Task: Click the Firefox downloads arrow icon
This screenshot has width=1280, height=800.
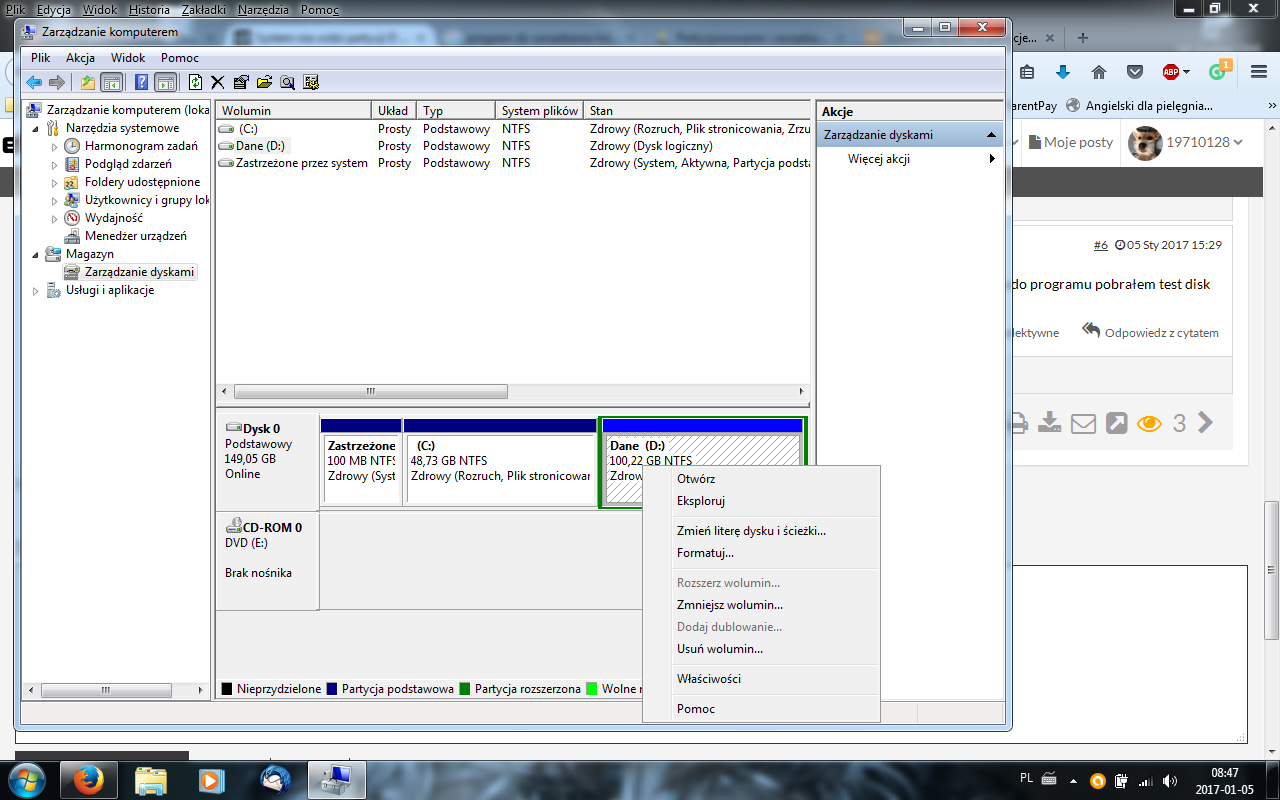Action: point(1063,72)
